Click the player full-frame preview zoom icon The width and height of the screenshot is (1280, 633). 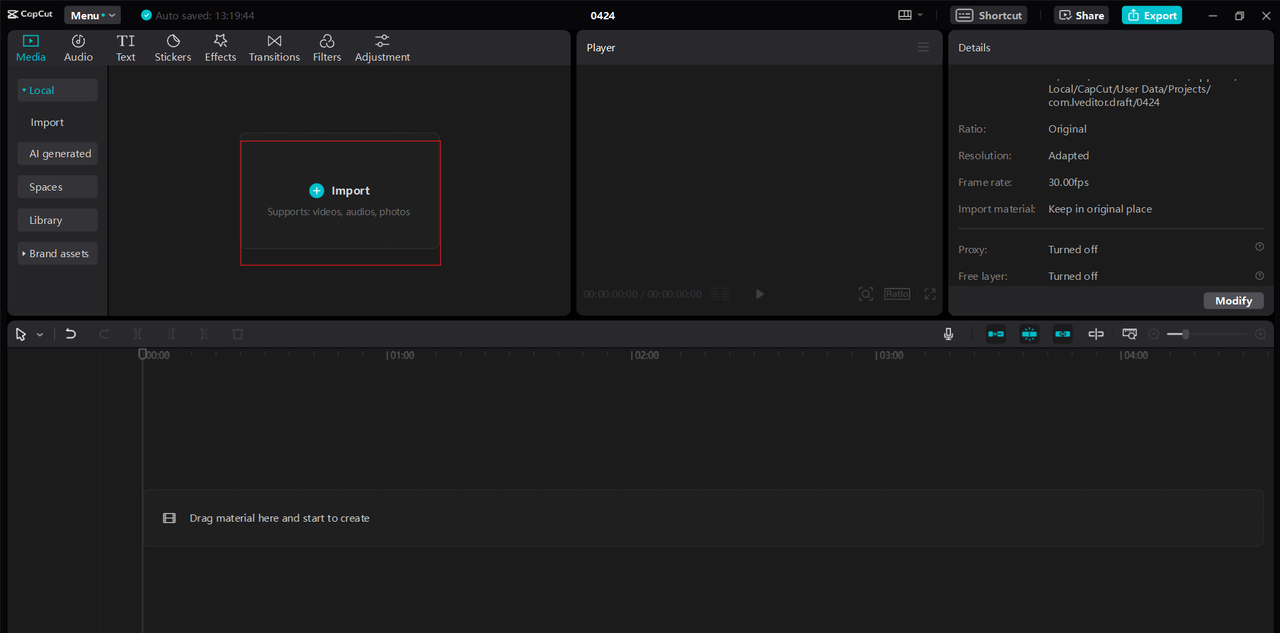(866, 294)
